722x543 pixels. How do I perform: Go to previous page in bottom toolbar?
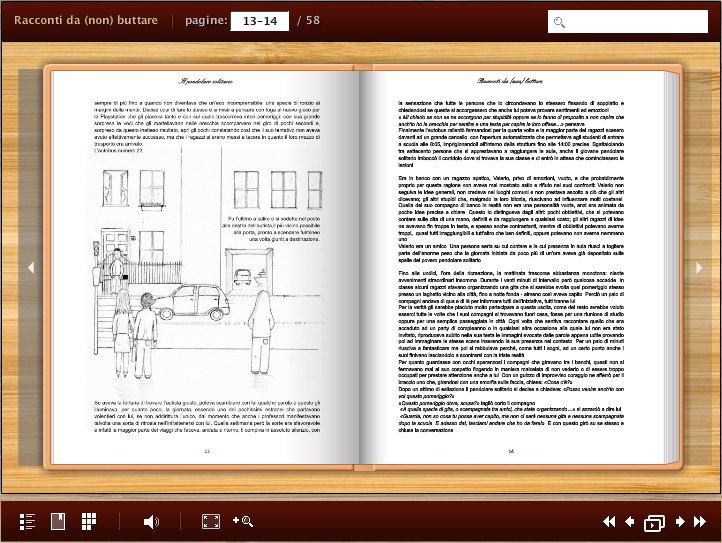pyautogui.click(x=629, y=521)
